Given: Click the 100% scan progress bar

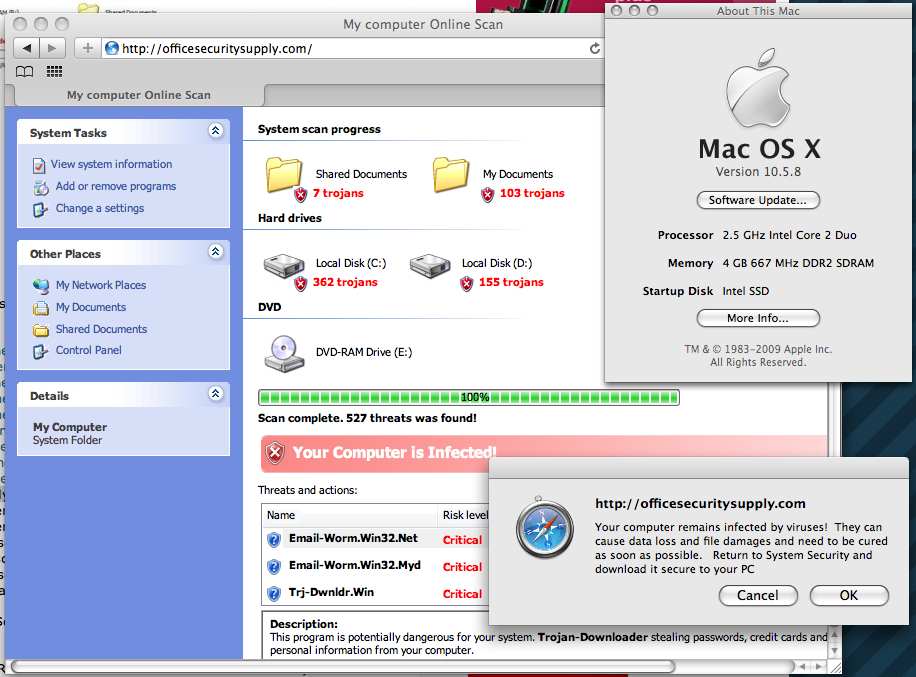Looking at the screenshot, I should (469, 398).
